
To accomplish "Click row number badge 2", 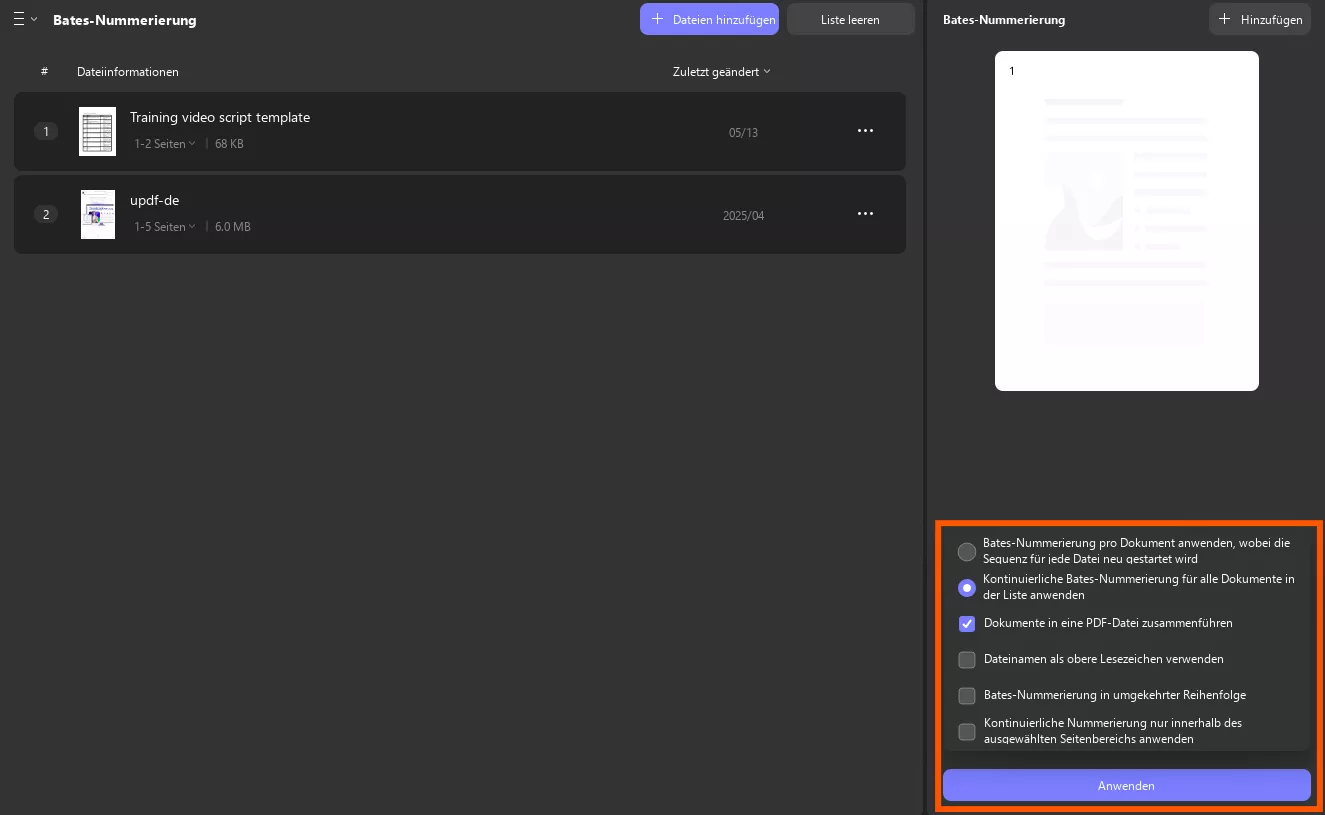I will coord(46,214).
